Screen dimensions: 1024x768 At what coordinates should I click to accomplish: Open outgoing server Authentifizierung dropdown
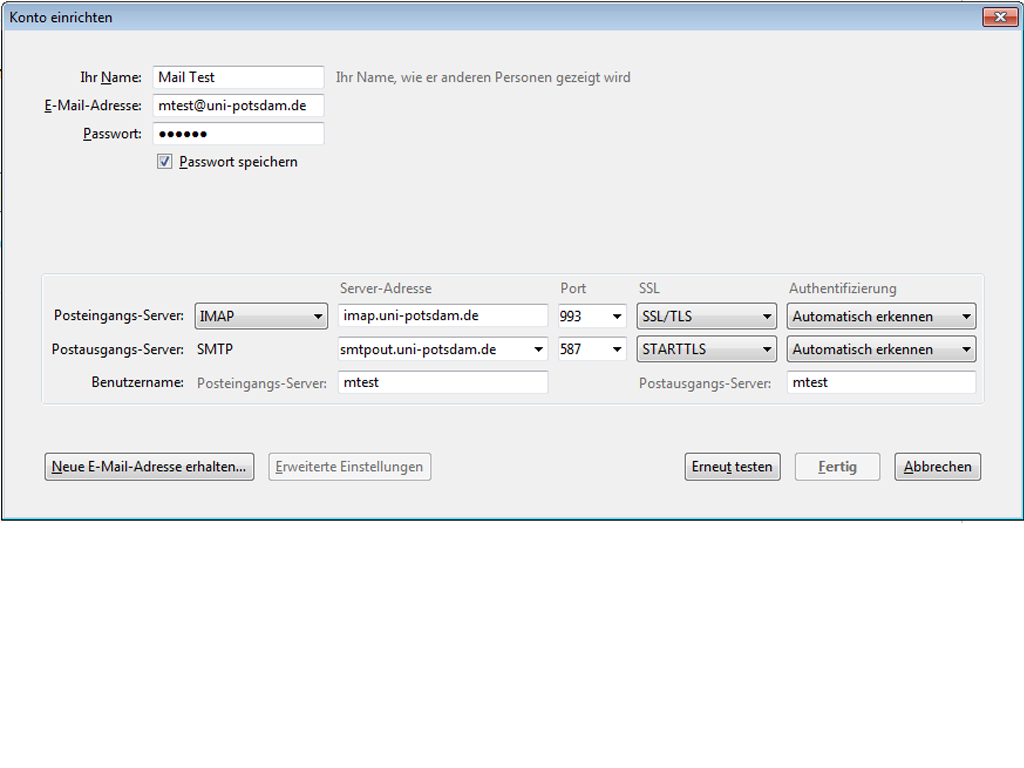point(882,350)
